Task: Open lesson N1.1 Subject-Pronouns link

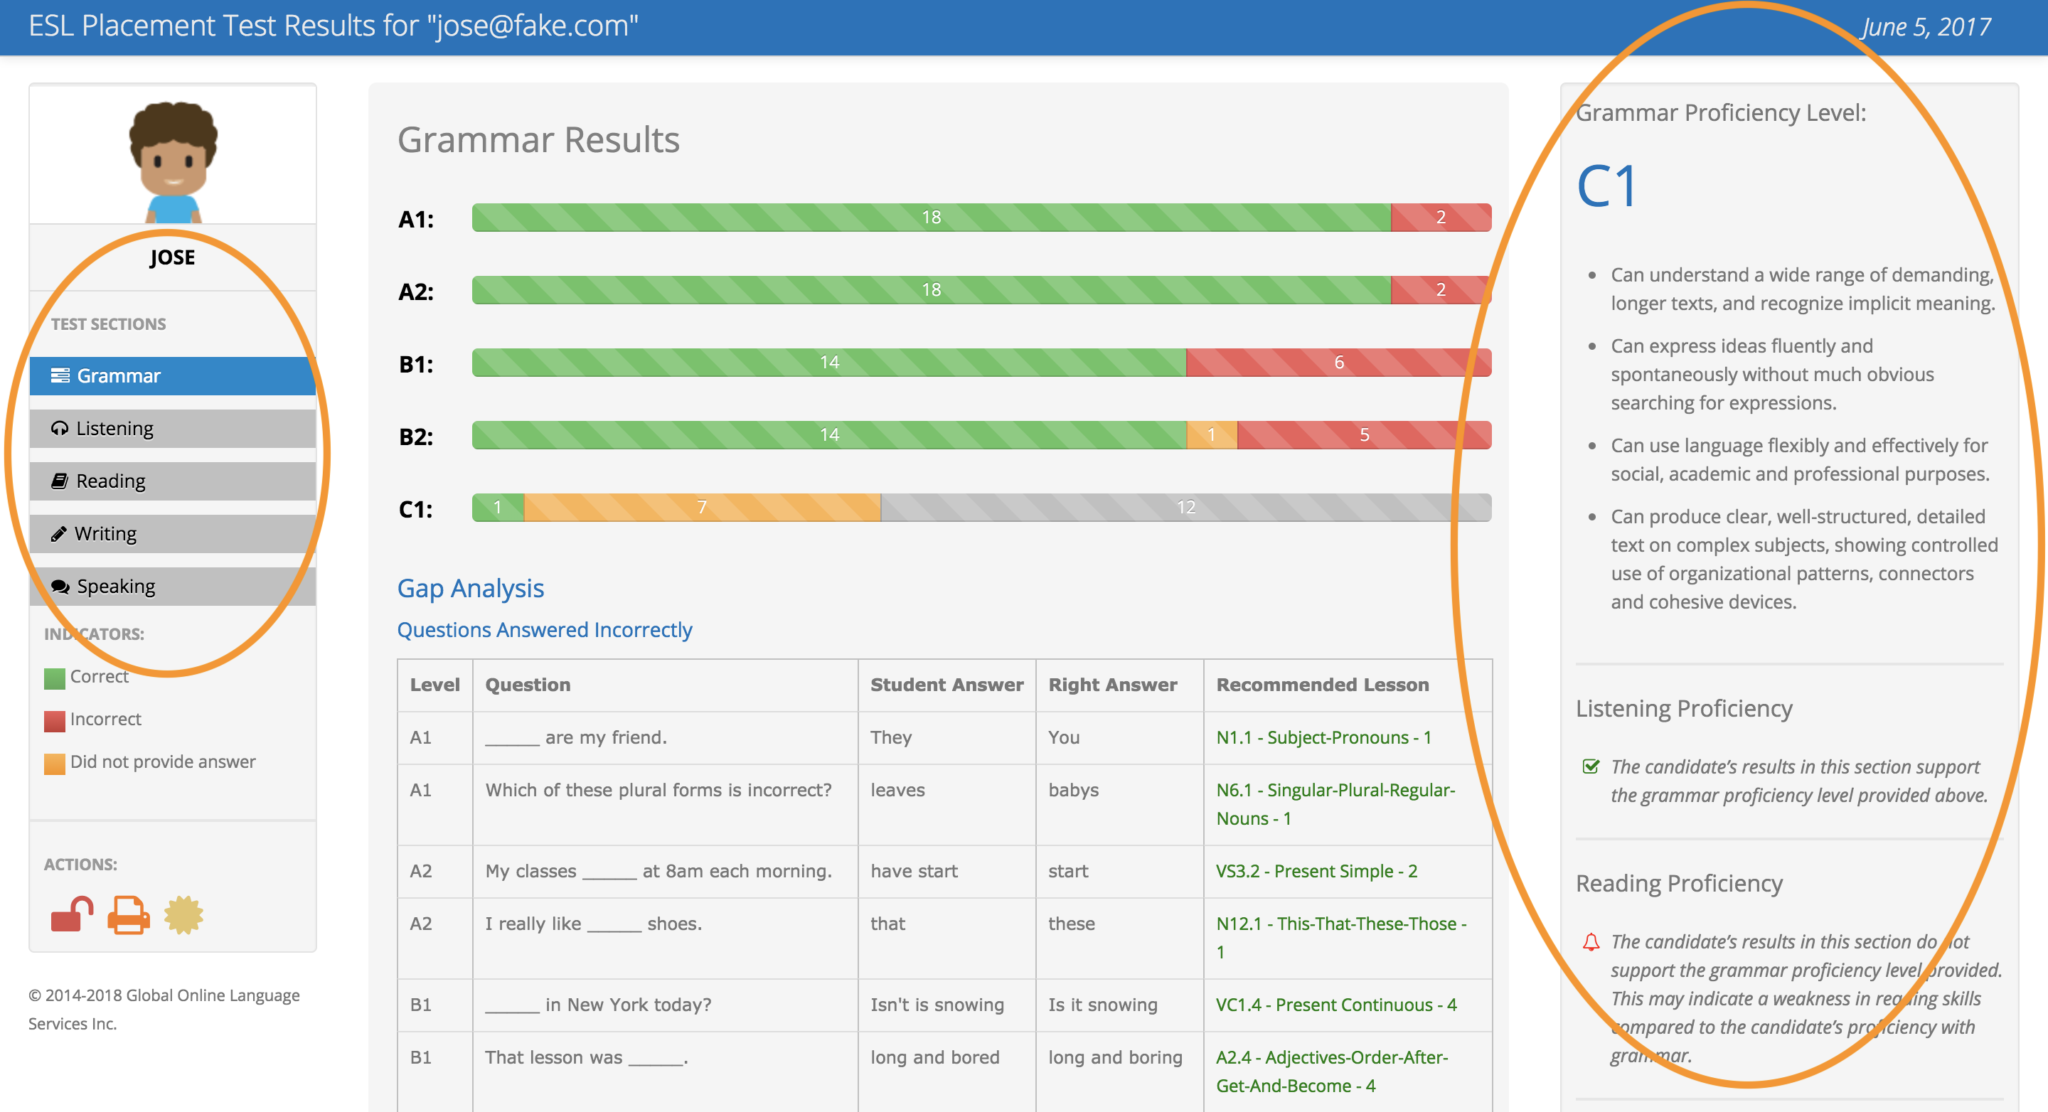Action: point(1323,738)
